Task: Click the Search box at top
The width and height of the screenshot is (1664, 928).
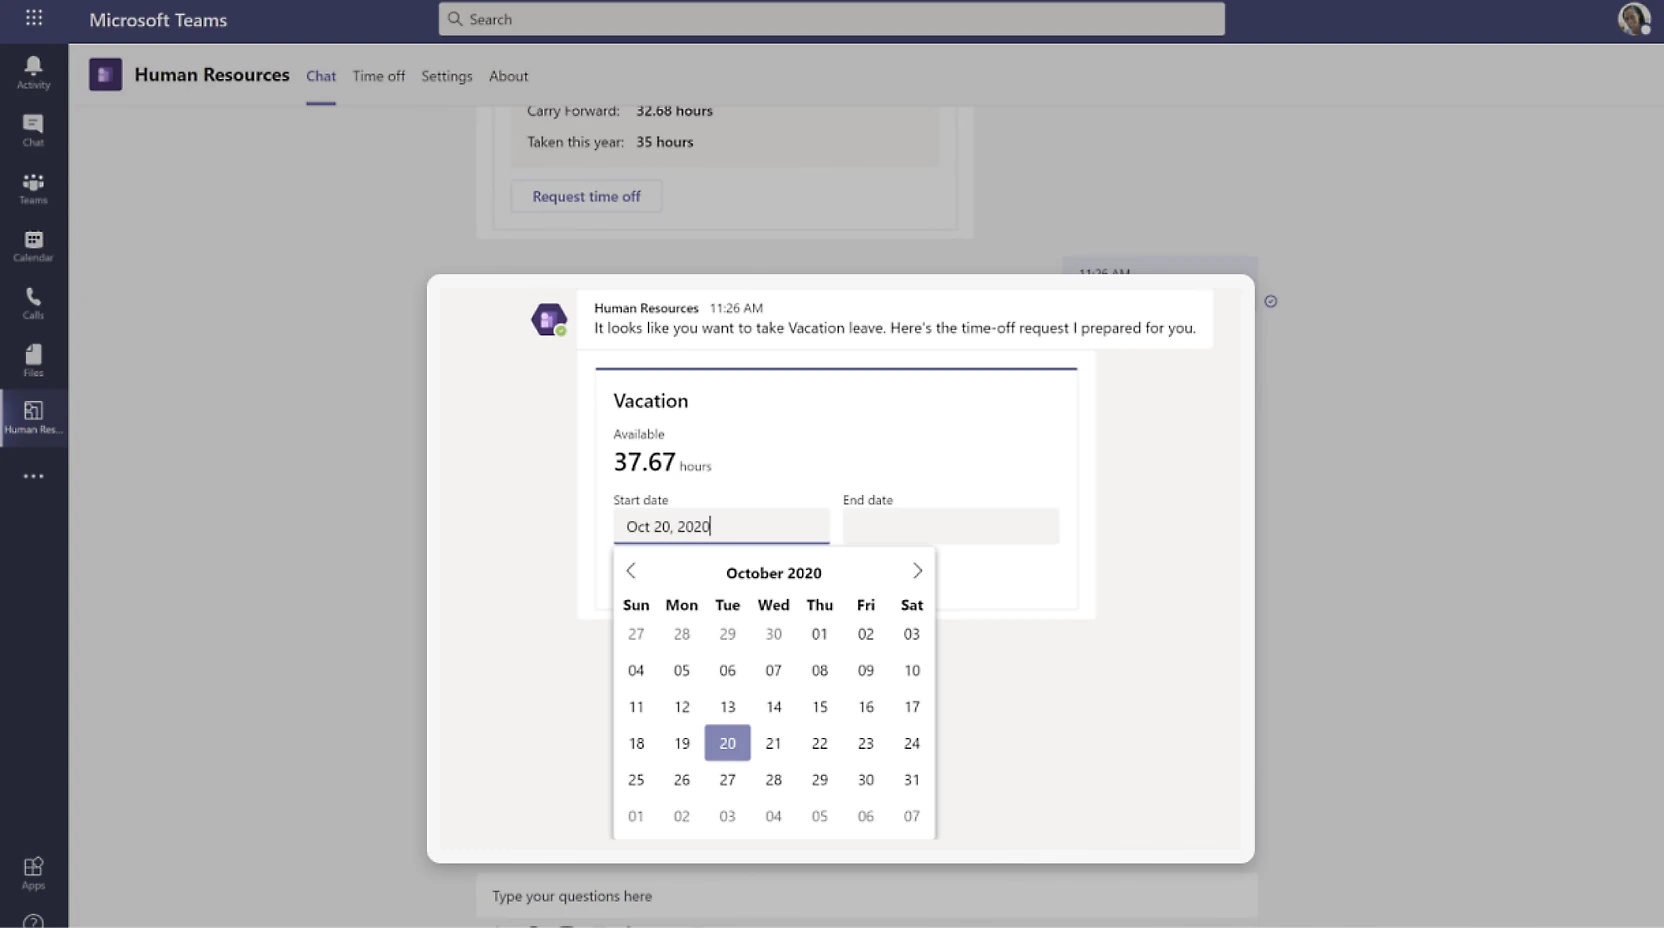Action: pyautogui.click(x=831, y=19)
